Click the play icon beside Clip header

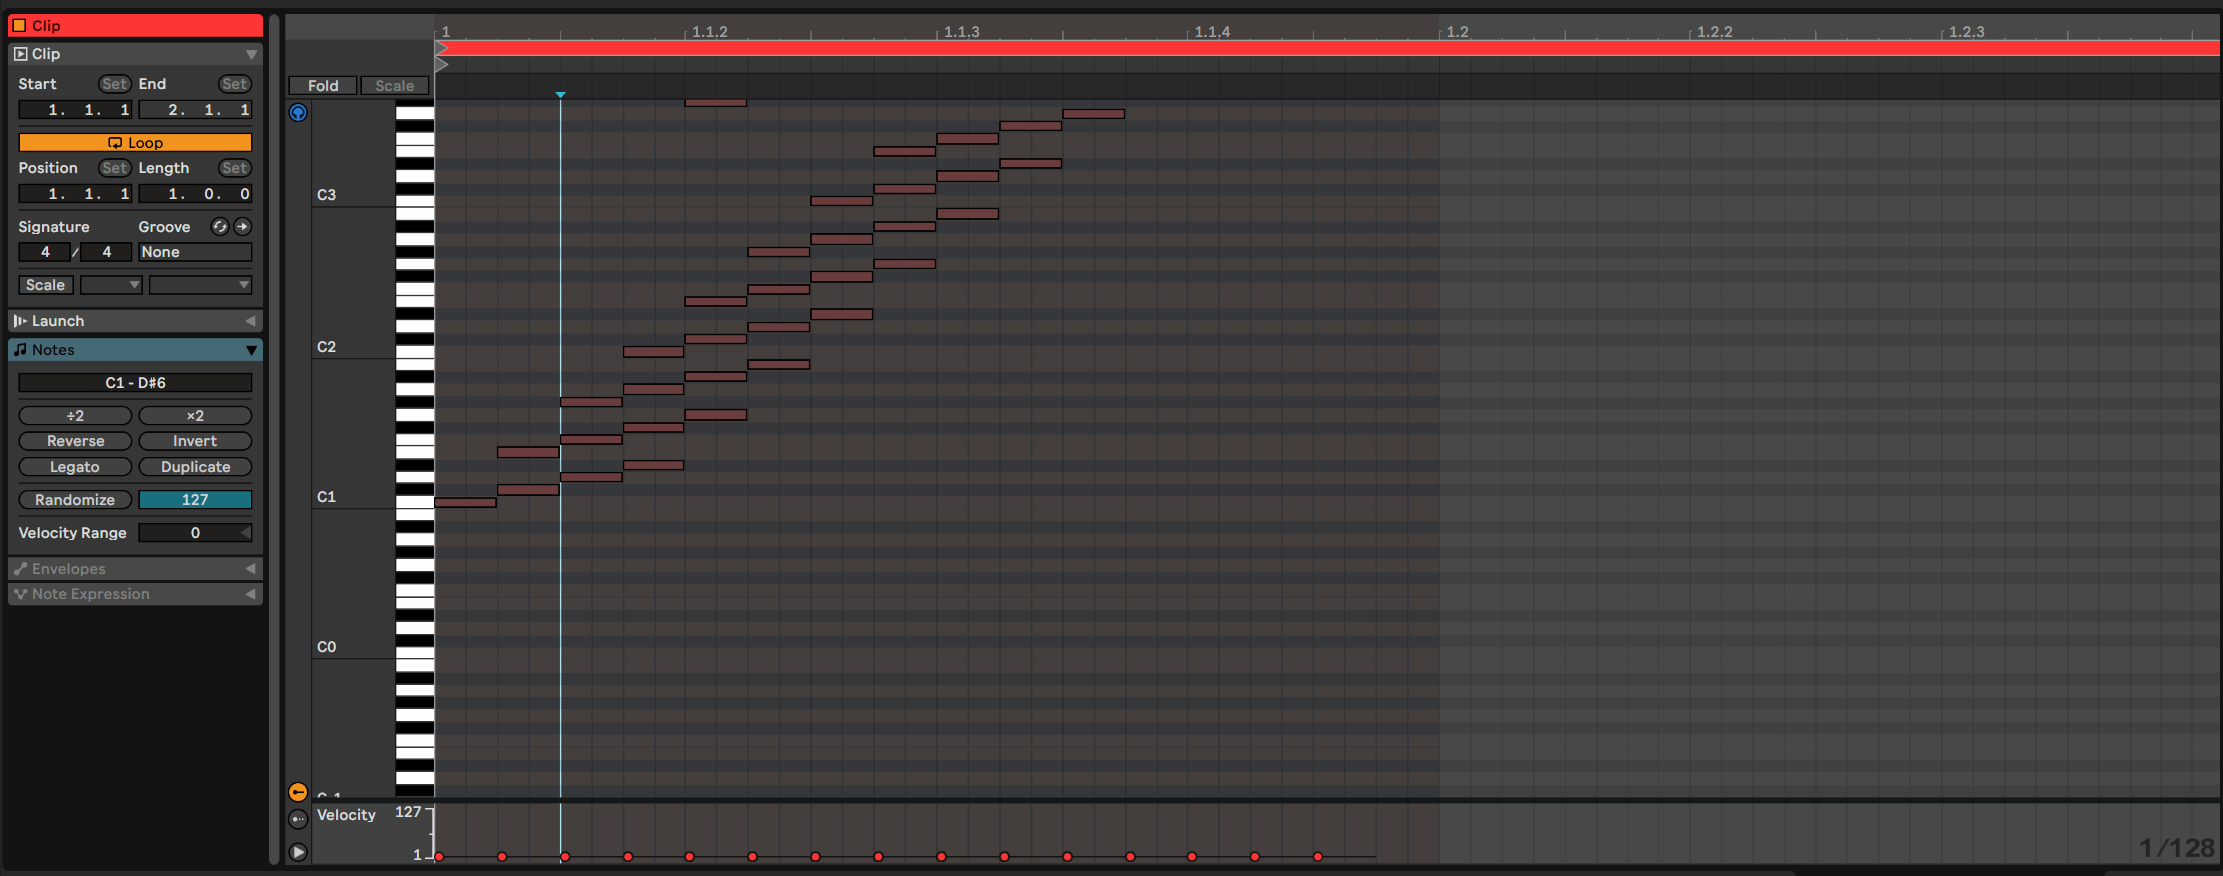20,54
